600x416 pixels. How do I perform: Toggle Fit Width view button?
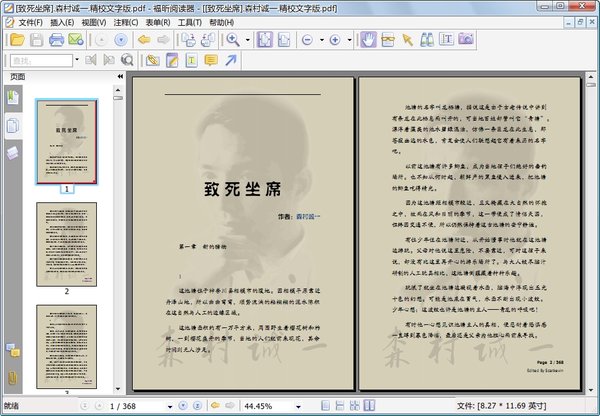pos(284,40)
